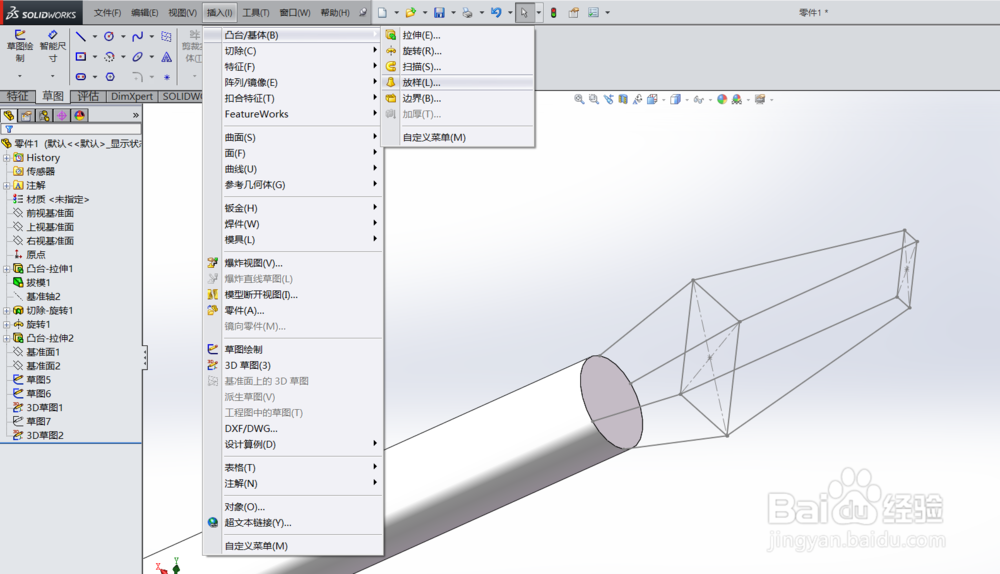Open the 窗口(W) menu

coord(295,13)
